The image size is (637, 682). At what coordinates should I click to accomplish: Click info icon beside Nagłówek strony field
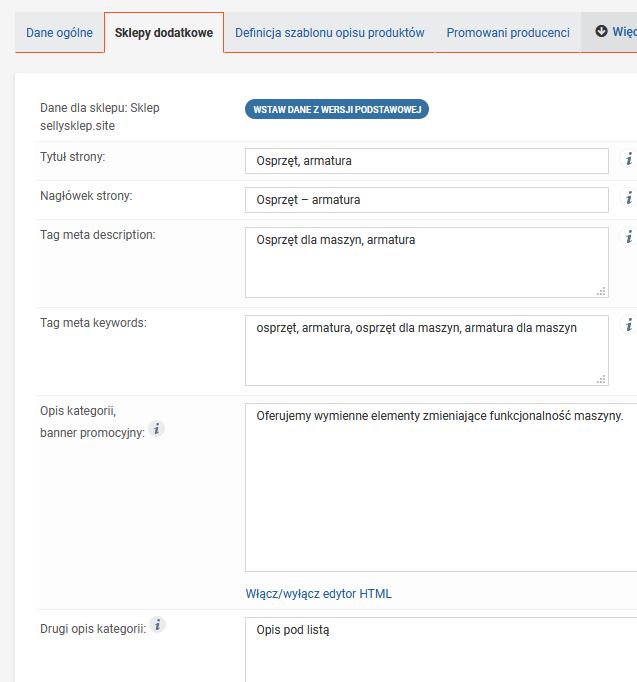(x=629, y=198)
